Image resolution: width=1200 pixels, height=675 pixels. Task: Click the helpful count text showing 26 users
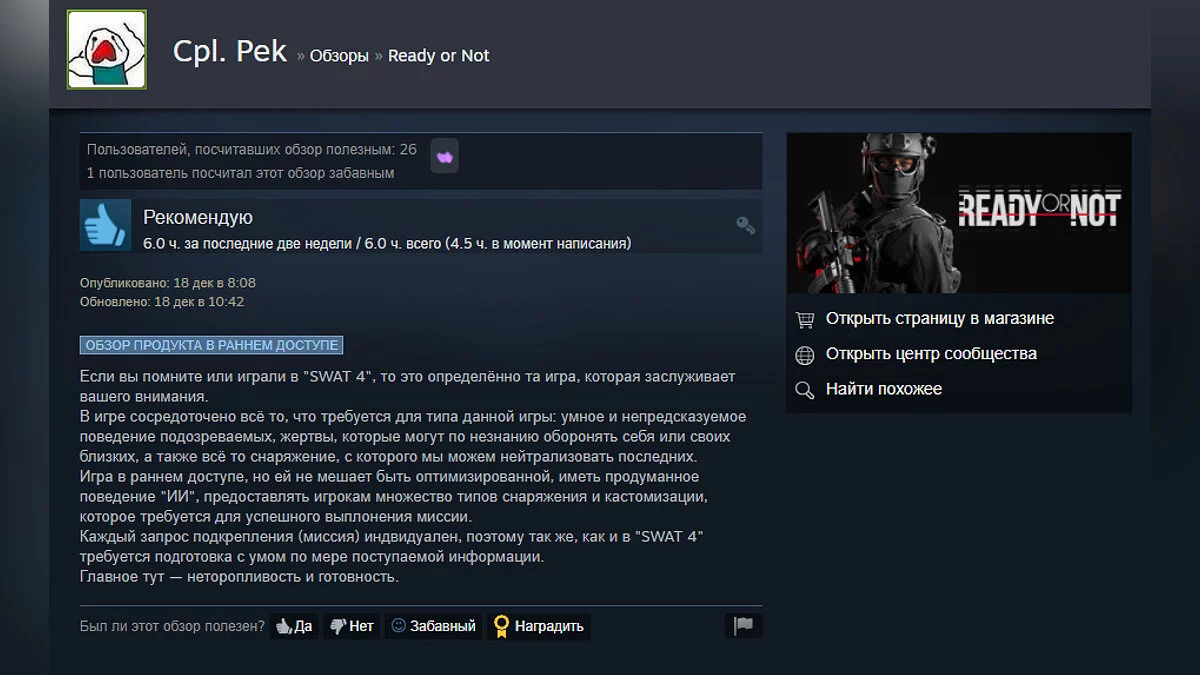pos(252,149)
